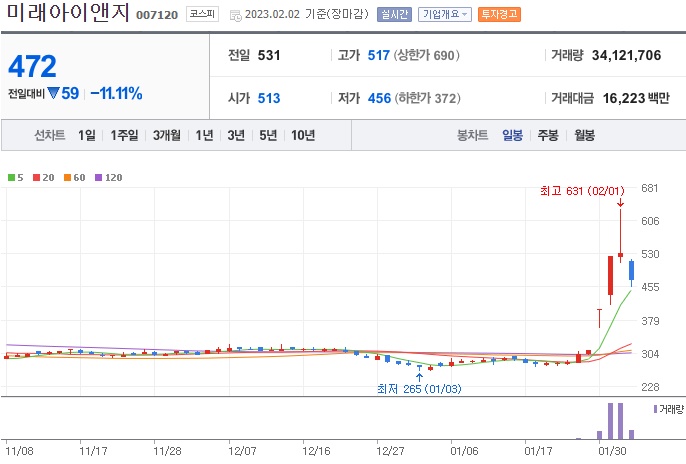Click the 01/30 date axis label
The image size is (686, 464).
coord(612,451)
